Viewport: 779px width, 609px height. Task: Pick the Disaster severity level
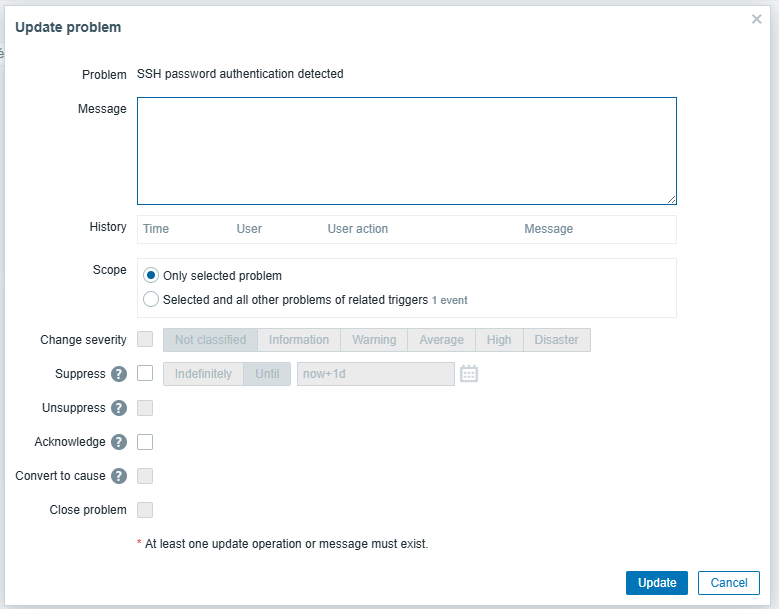point(556,340)
